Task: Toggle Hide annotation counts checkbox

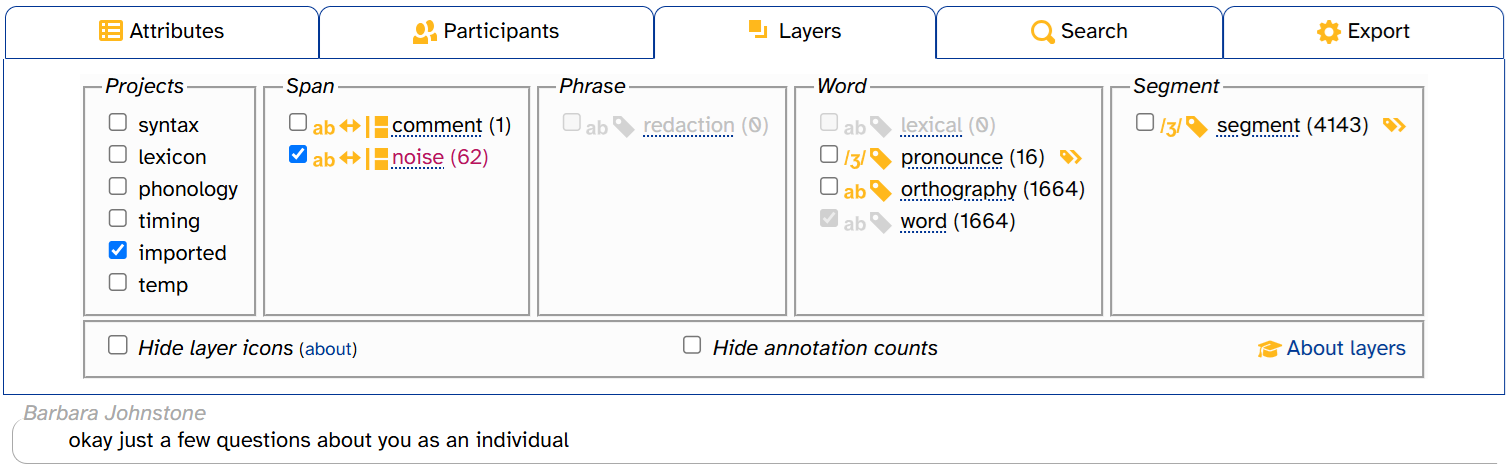Action: pos(692,345)
